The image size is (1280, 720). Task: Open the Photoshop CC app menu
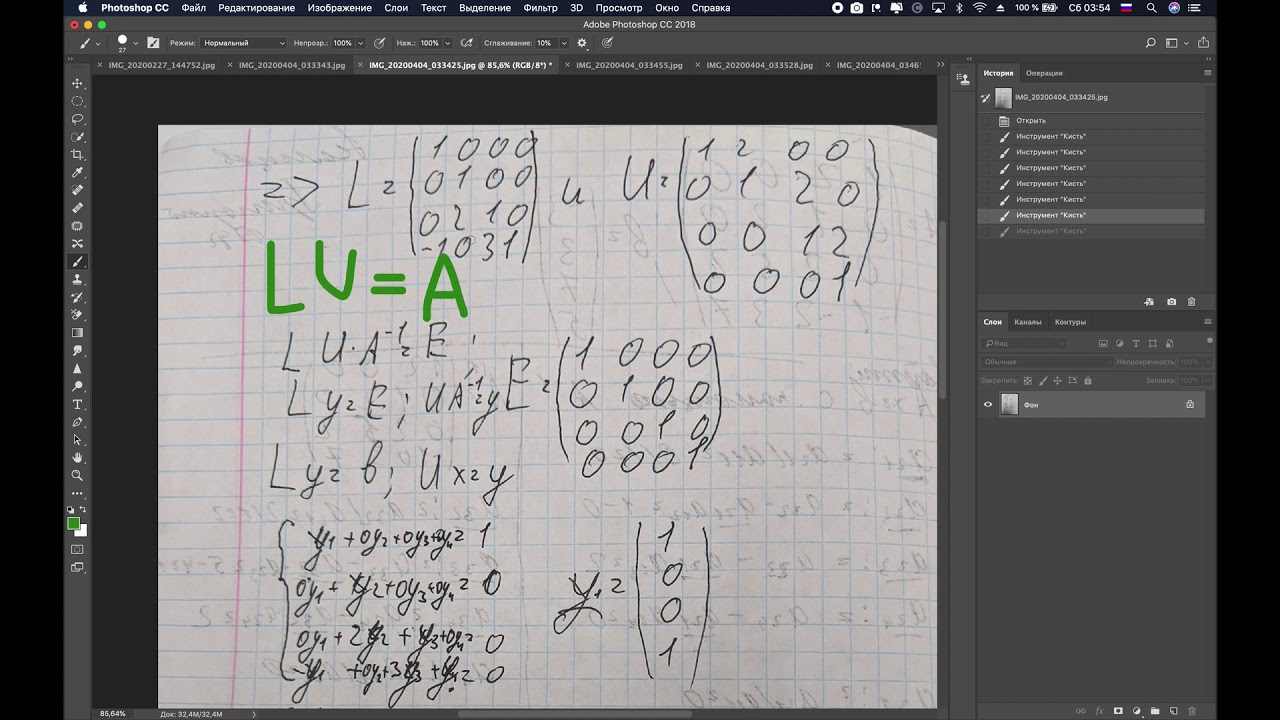[134, 7]
